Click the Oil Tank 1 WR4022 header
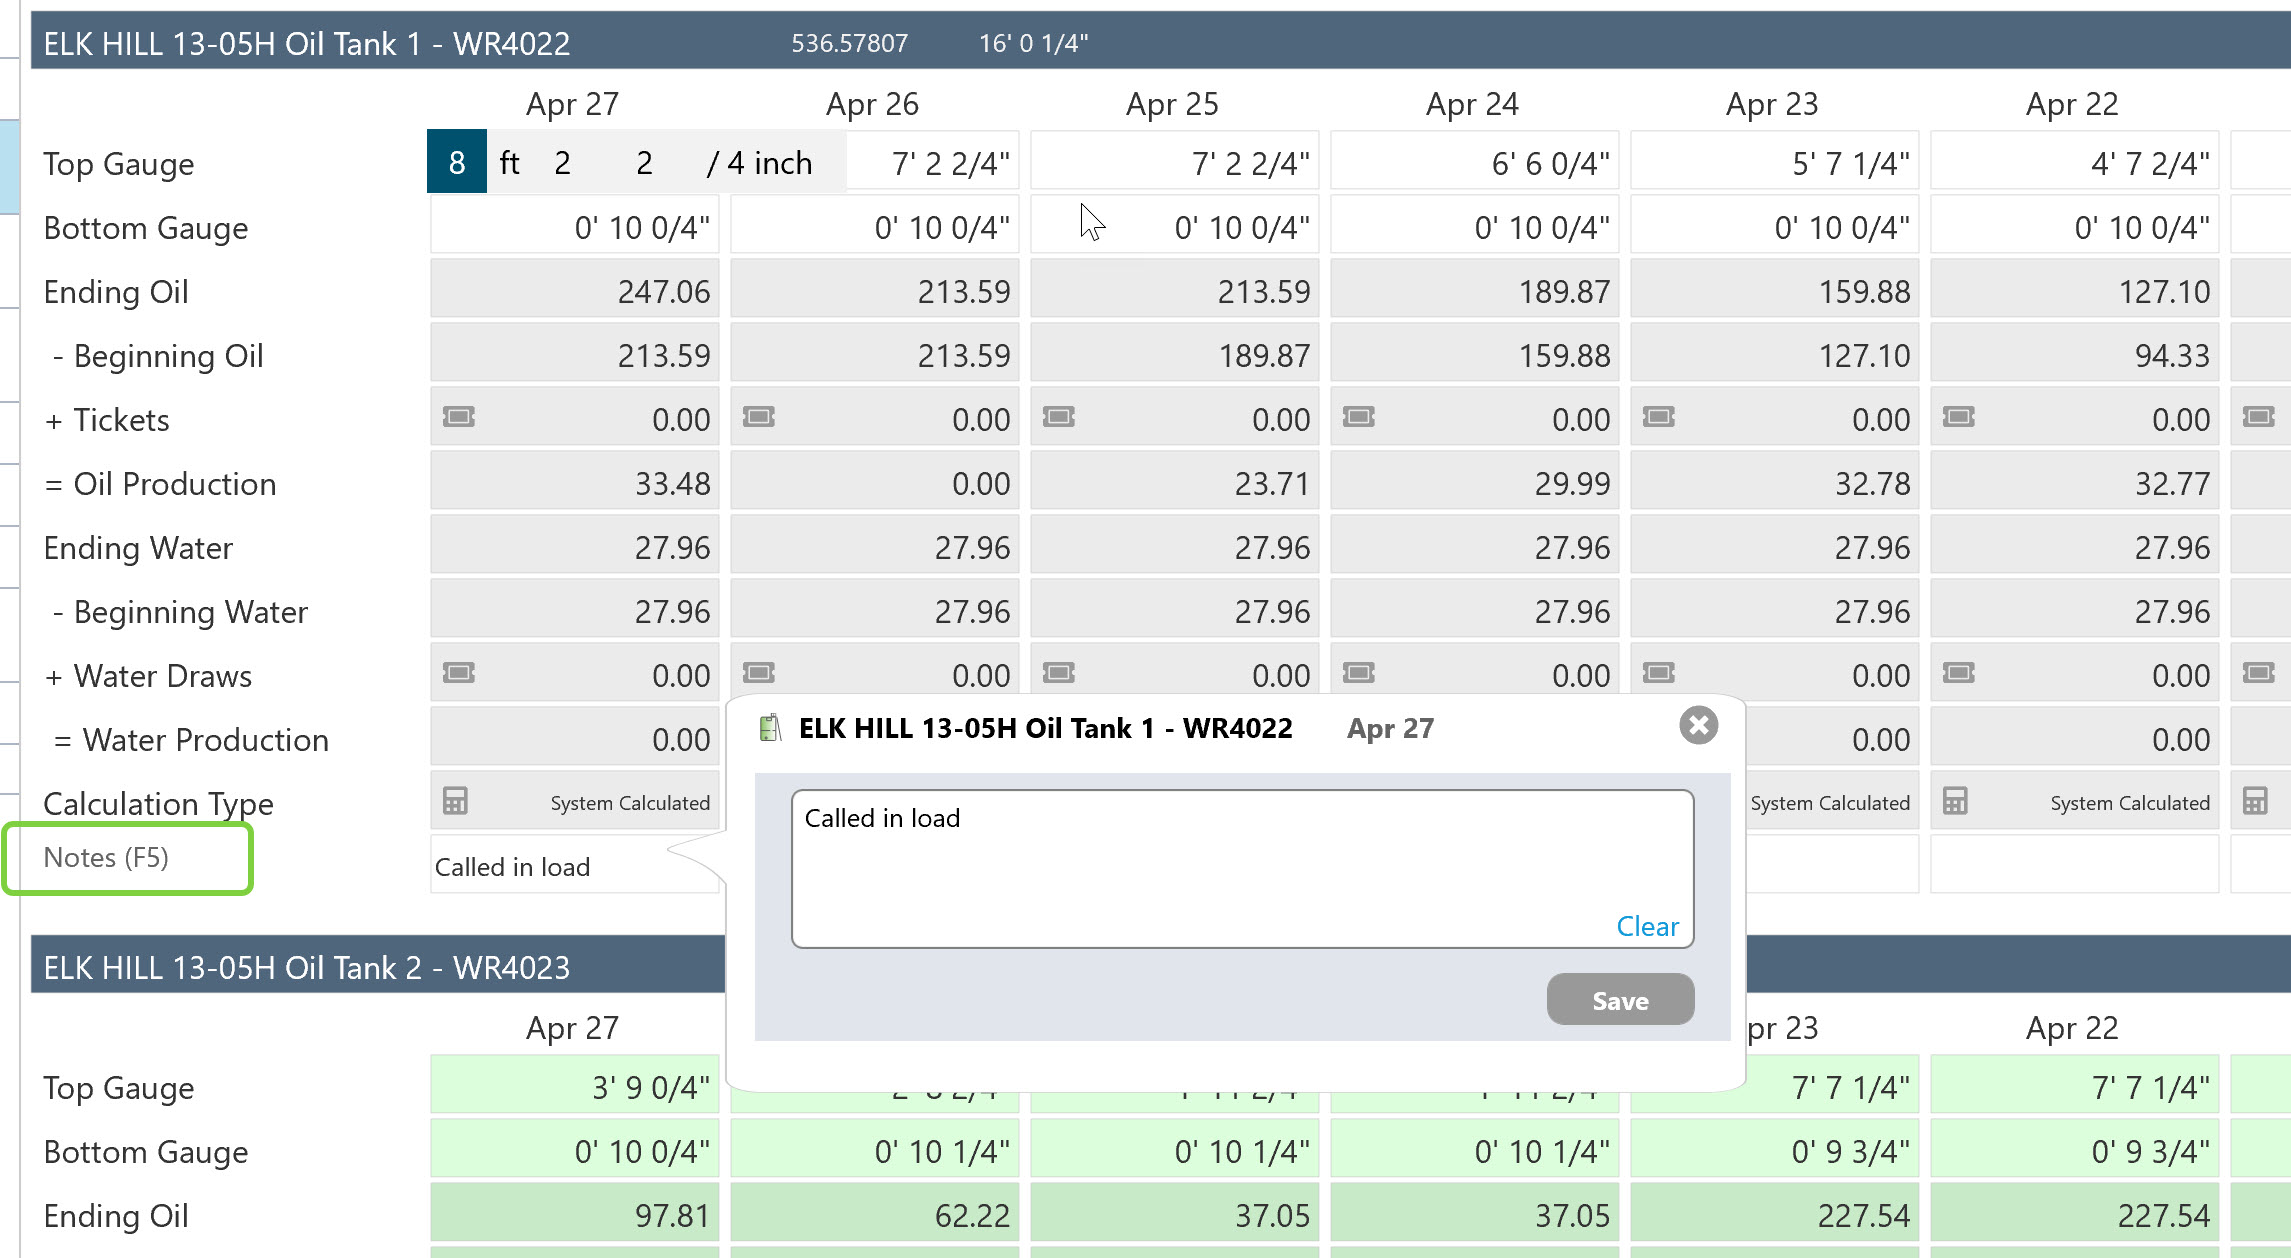Viewport: 2291px width, 1258px height. click(306, 44)
